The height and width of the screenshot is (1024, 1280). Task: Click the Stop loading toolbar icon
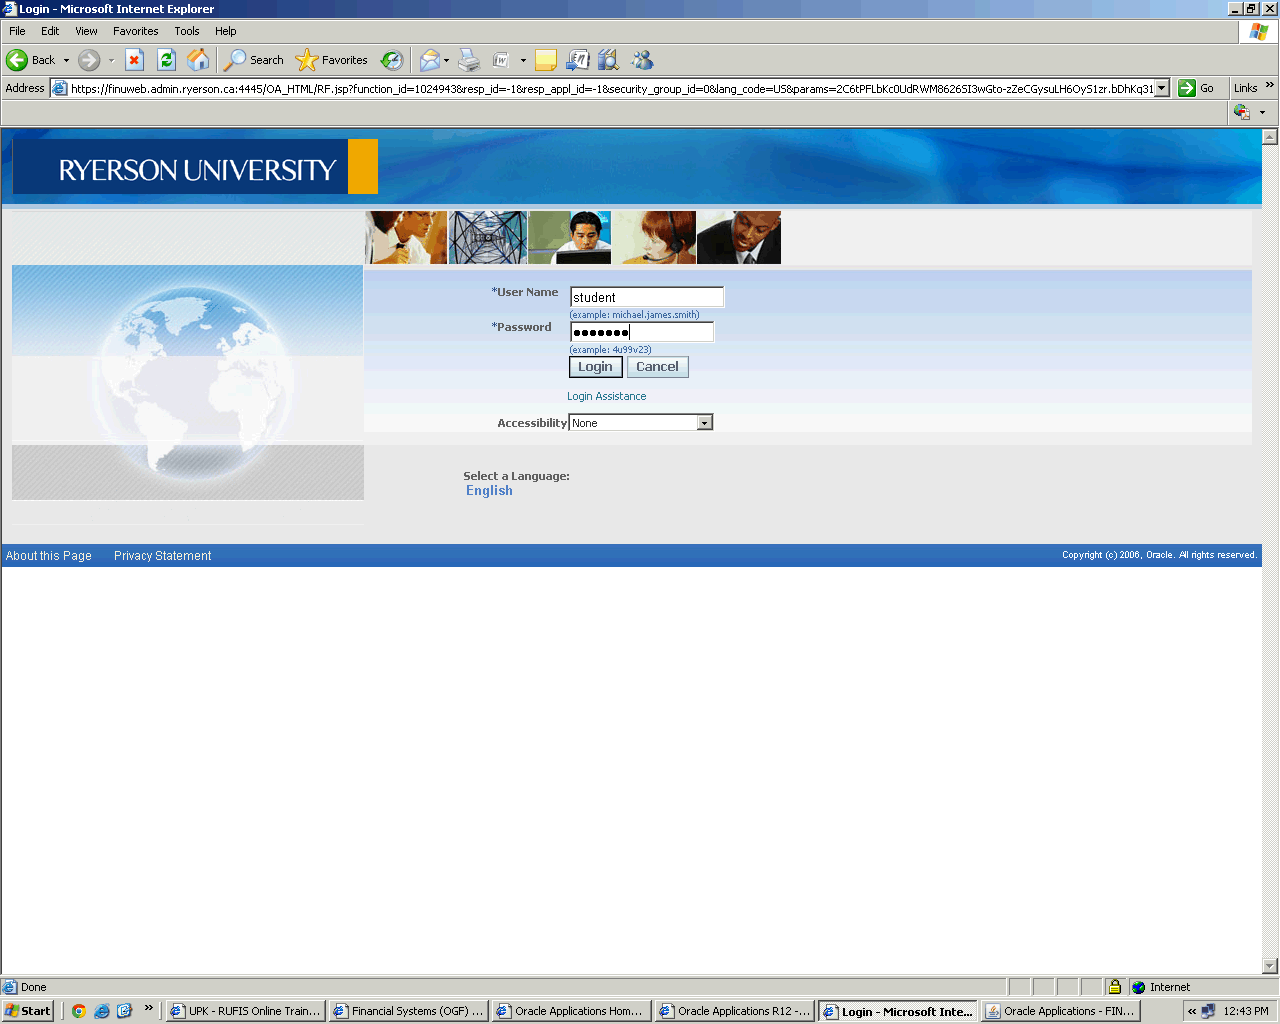(x=134, y=60)
